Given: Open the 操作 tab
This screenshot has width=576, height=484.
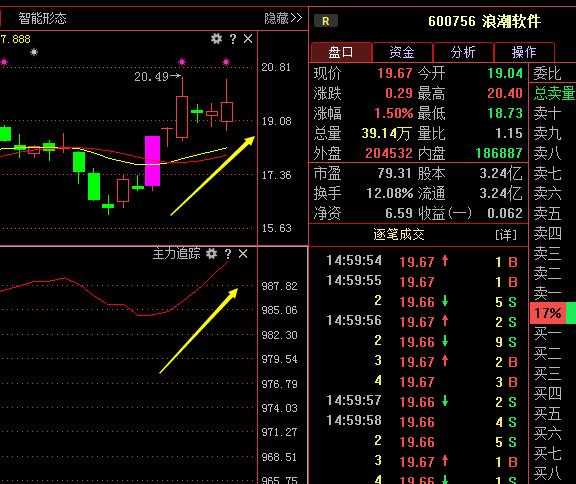Looking at the screenshot, I should tap(524, 53).
